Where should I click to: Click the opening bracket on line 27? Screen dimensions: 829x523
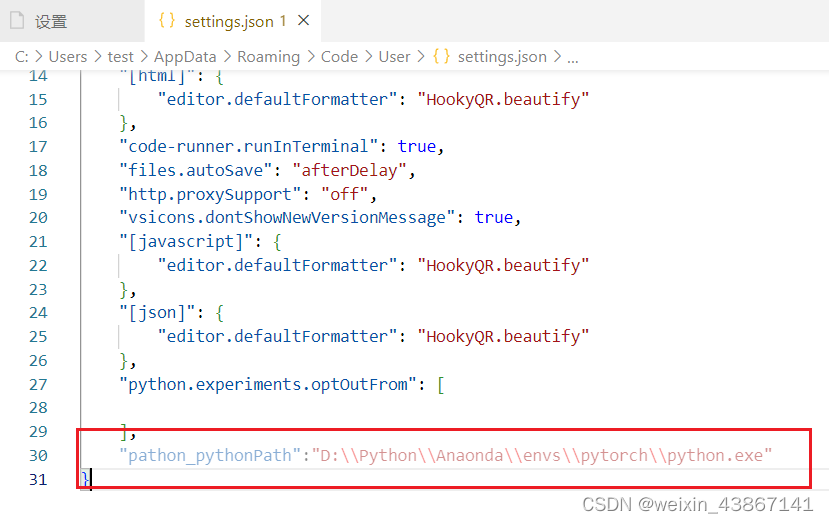(441, 384)
